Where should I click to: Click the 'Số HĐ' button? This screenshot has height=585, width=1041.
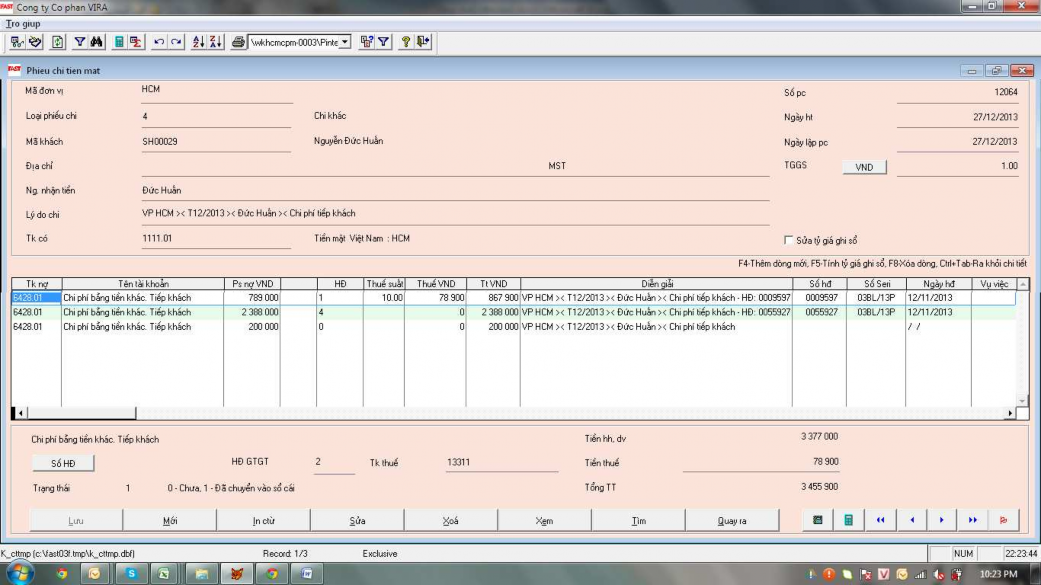click(64, 463)
